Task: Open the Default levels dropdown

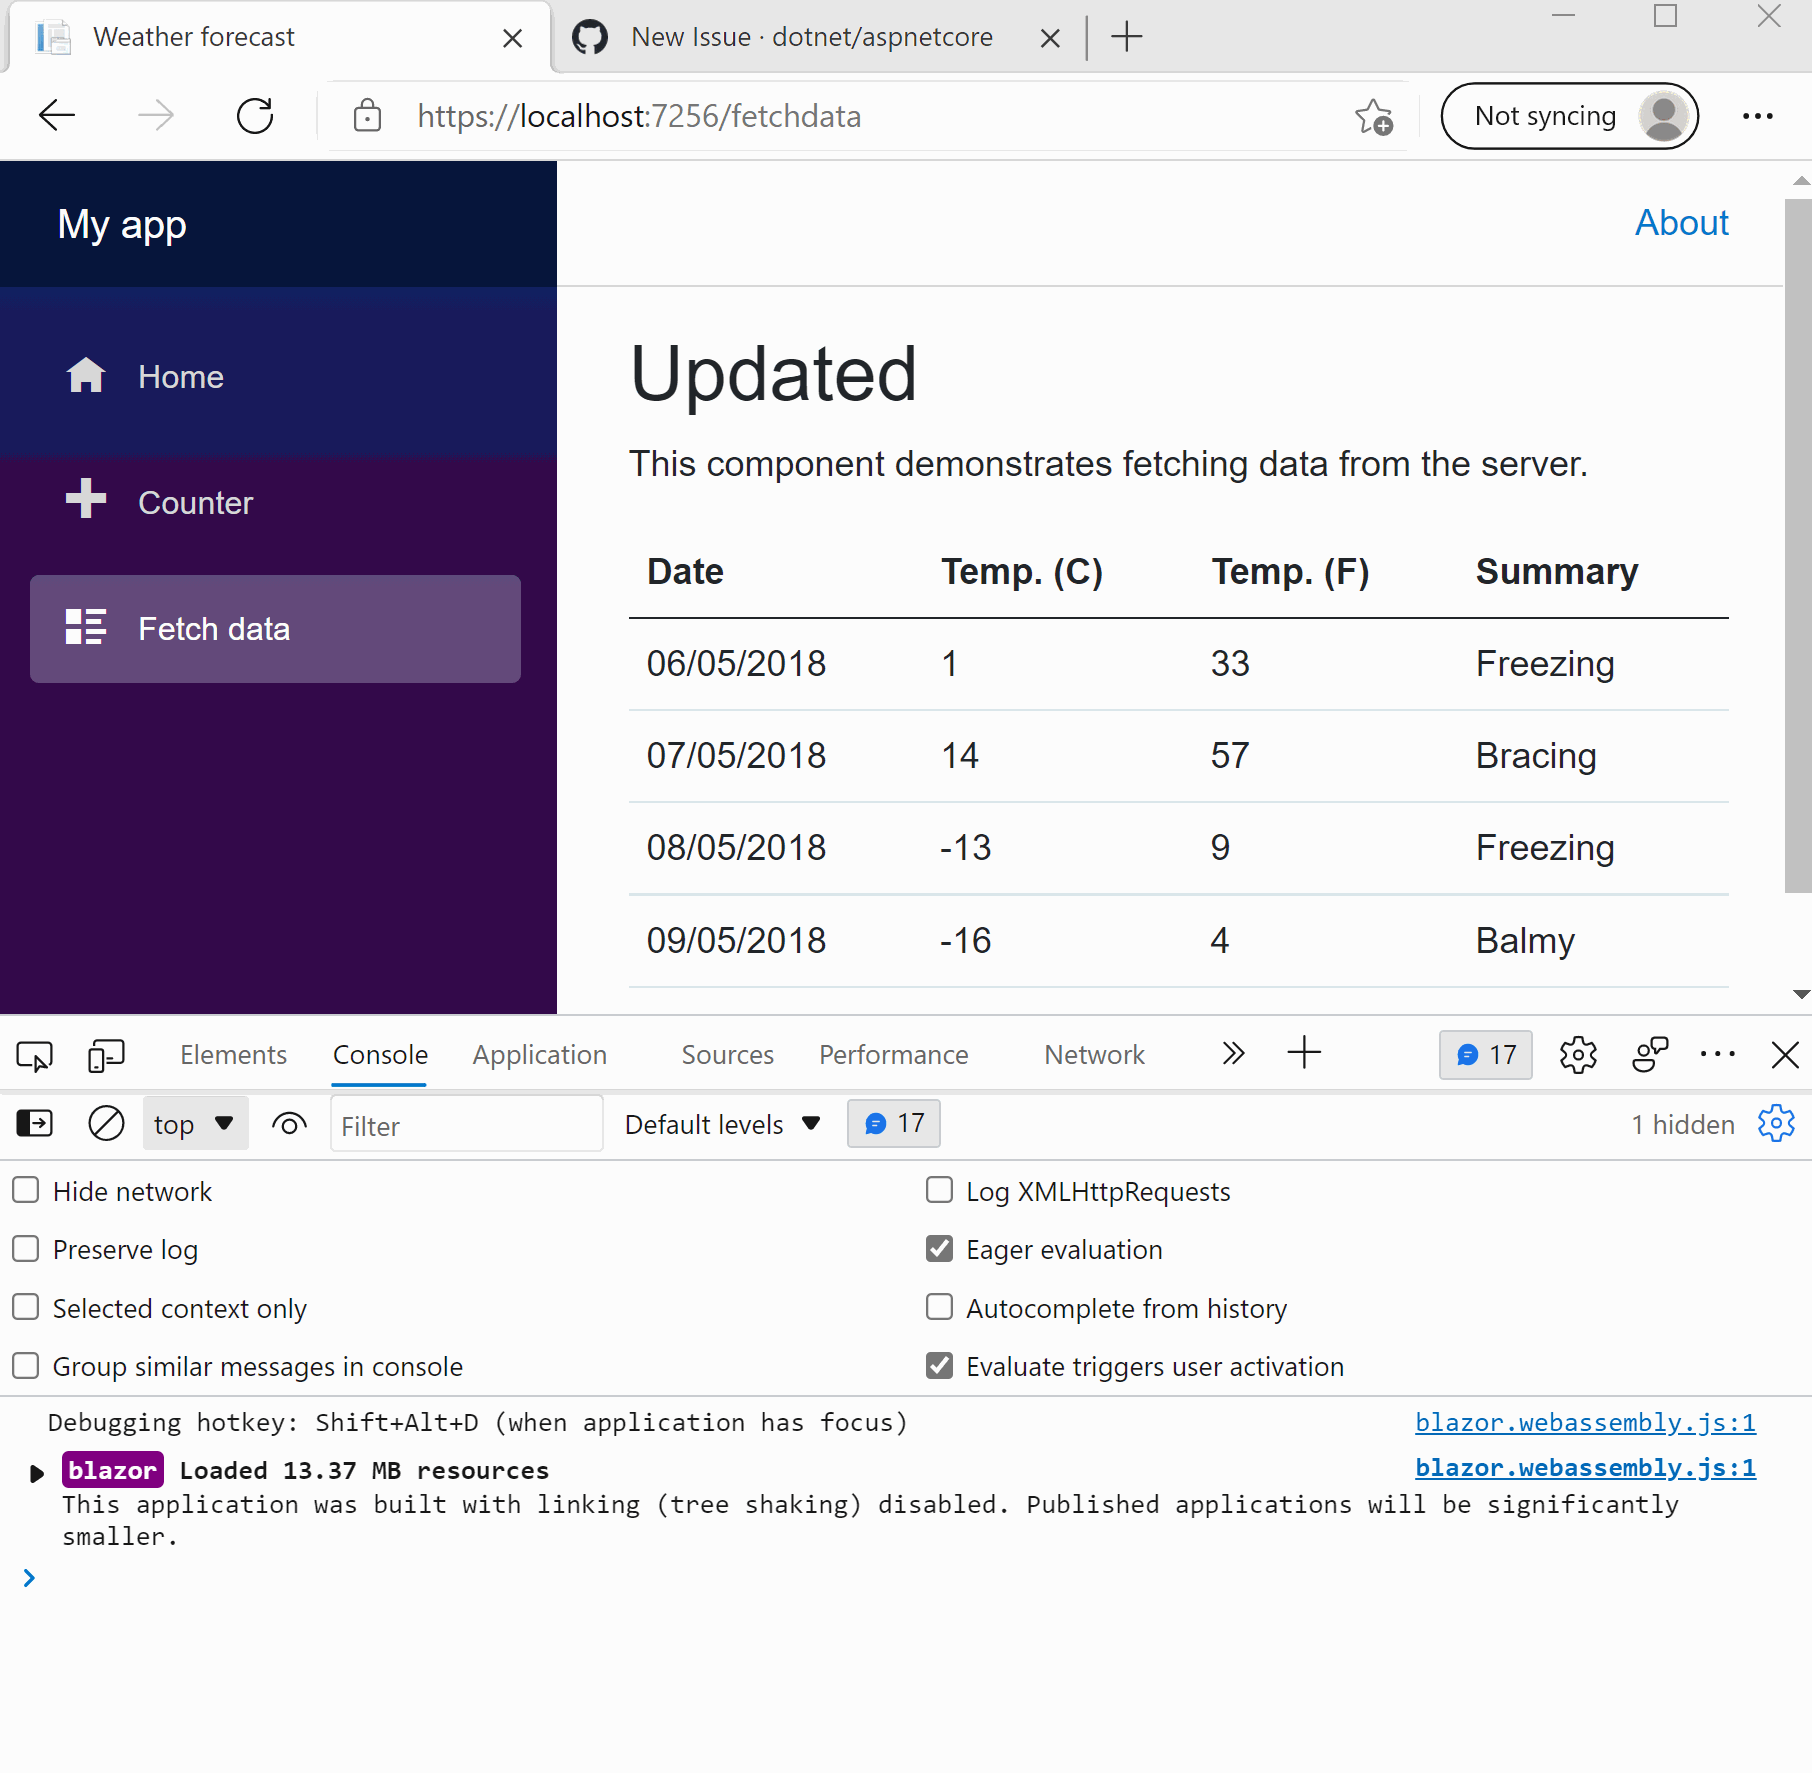Action: (720, 1123)
